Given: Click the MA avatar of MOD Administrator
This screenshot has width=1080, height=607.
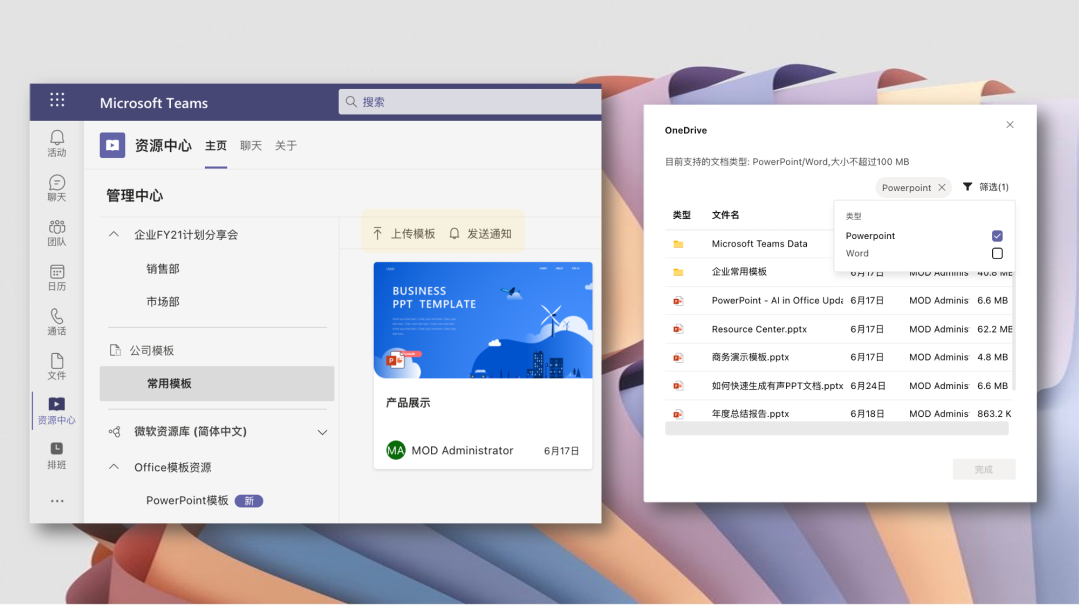Looking at the screenshot, I should [x=395, y=451].
